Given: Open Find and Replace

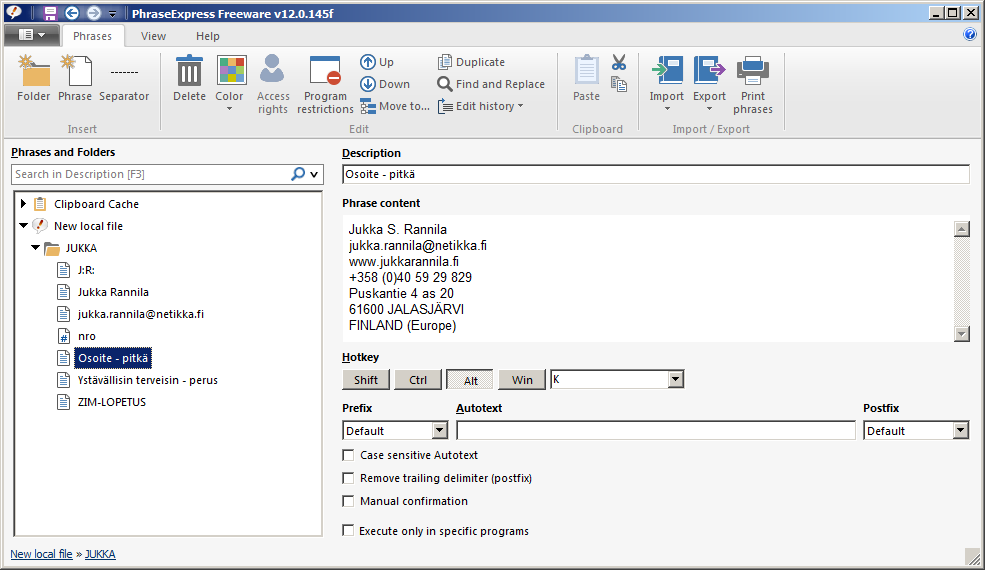Looking at the screenshot, I should click(x=491, y=84).
